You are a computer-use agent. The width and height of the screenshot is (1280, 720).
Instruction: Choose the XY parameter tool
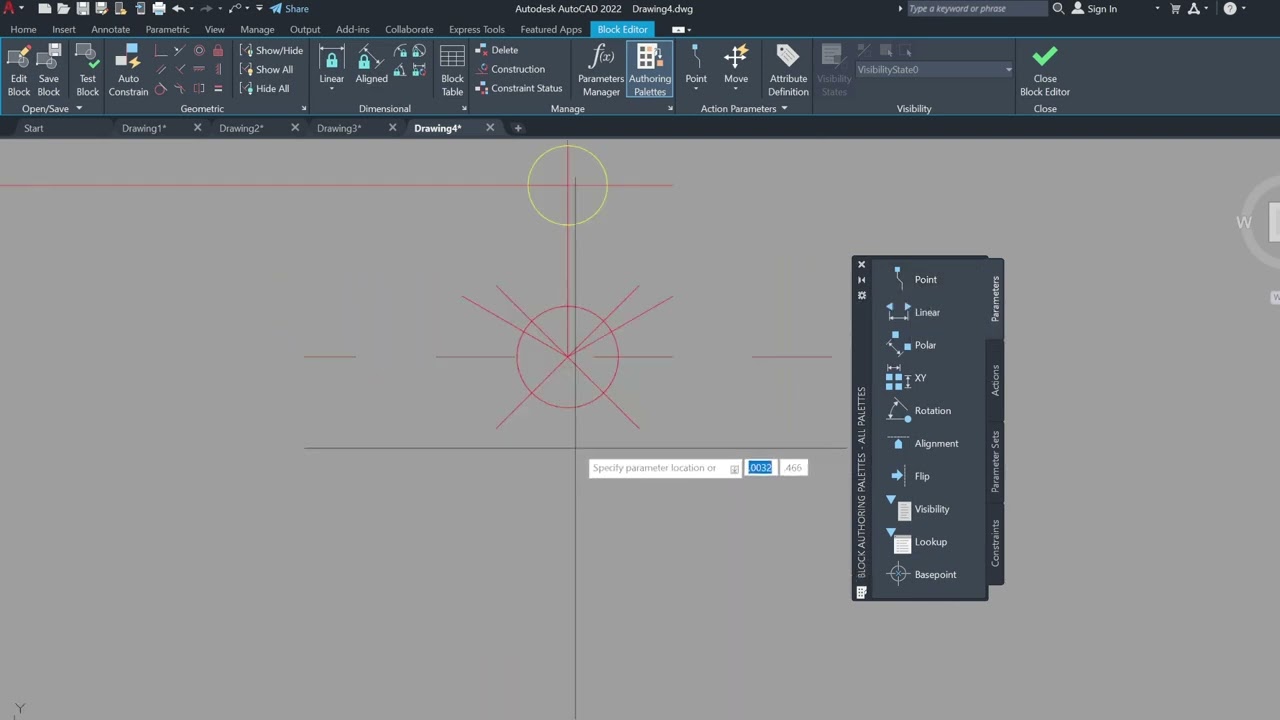906,378
